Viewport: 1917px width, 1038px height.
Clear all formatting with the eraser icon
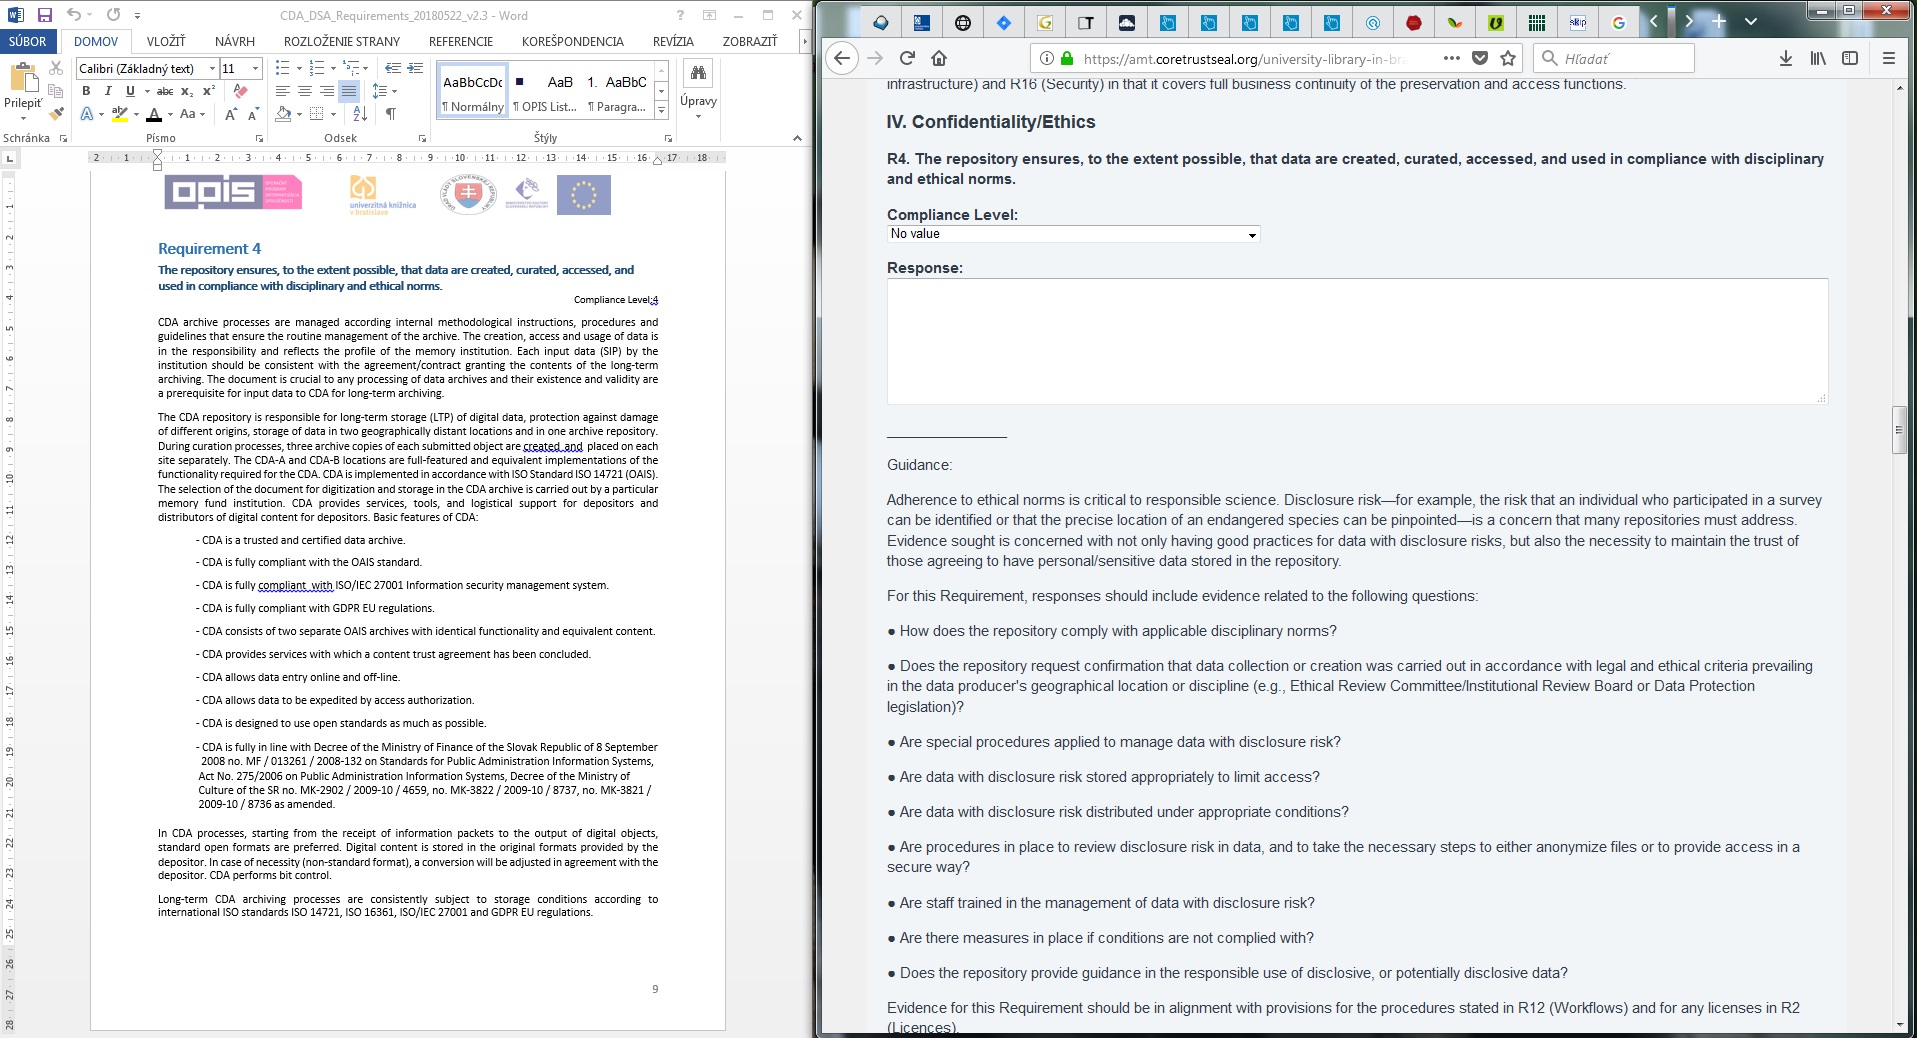(x=240, y=91)
